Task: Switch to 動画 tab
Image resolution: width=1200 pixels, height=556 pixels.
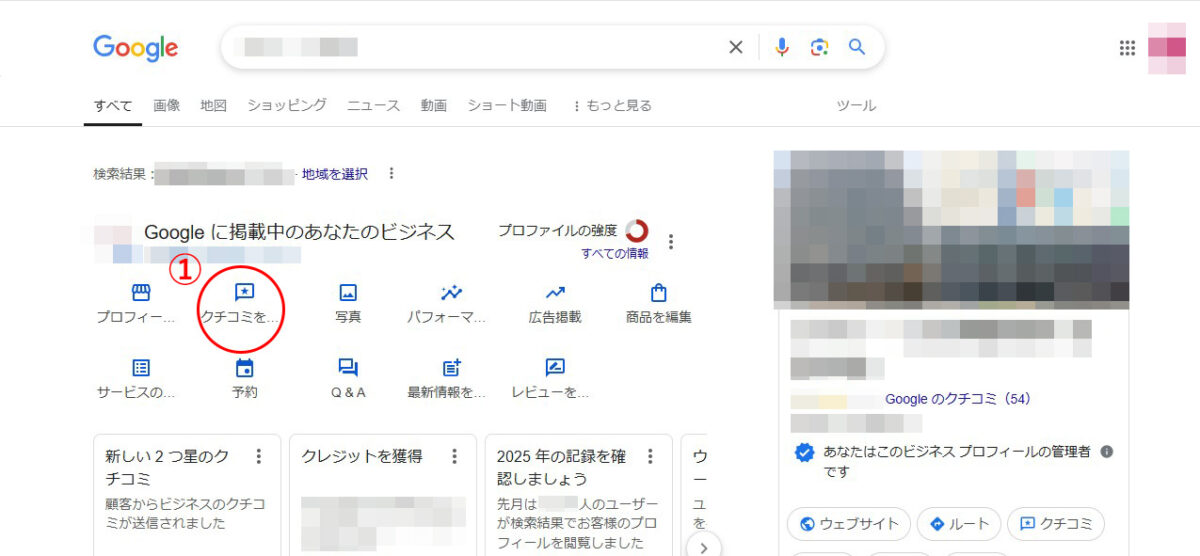Action: click(x=434, y=105)
